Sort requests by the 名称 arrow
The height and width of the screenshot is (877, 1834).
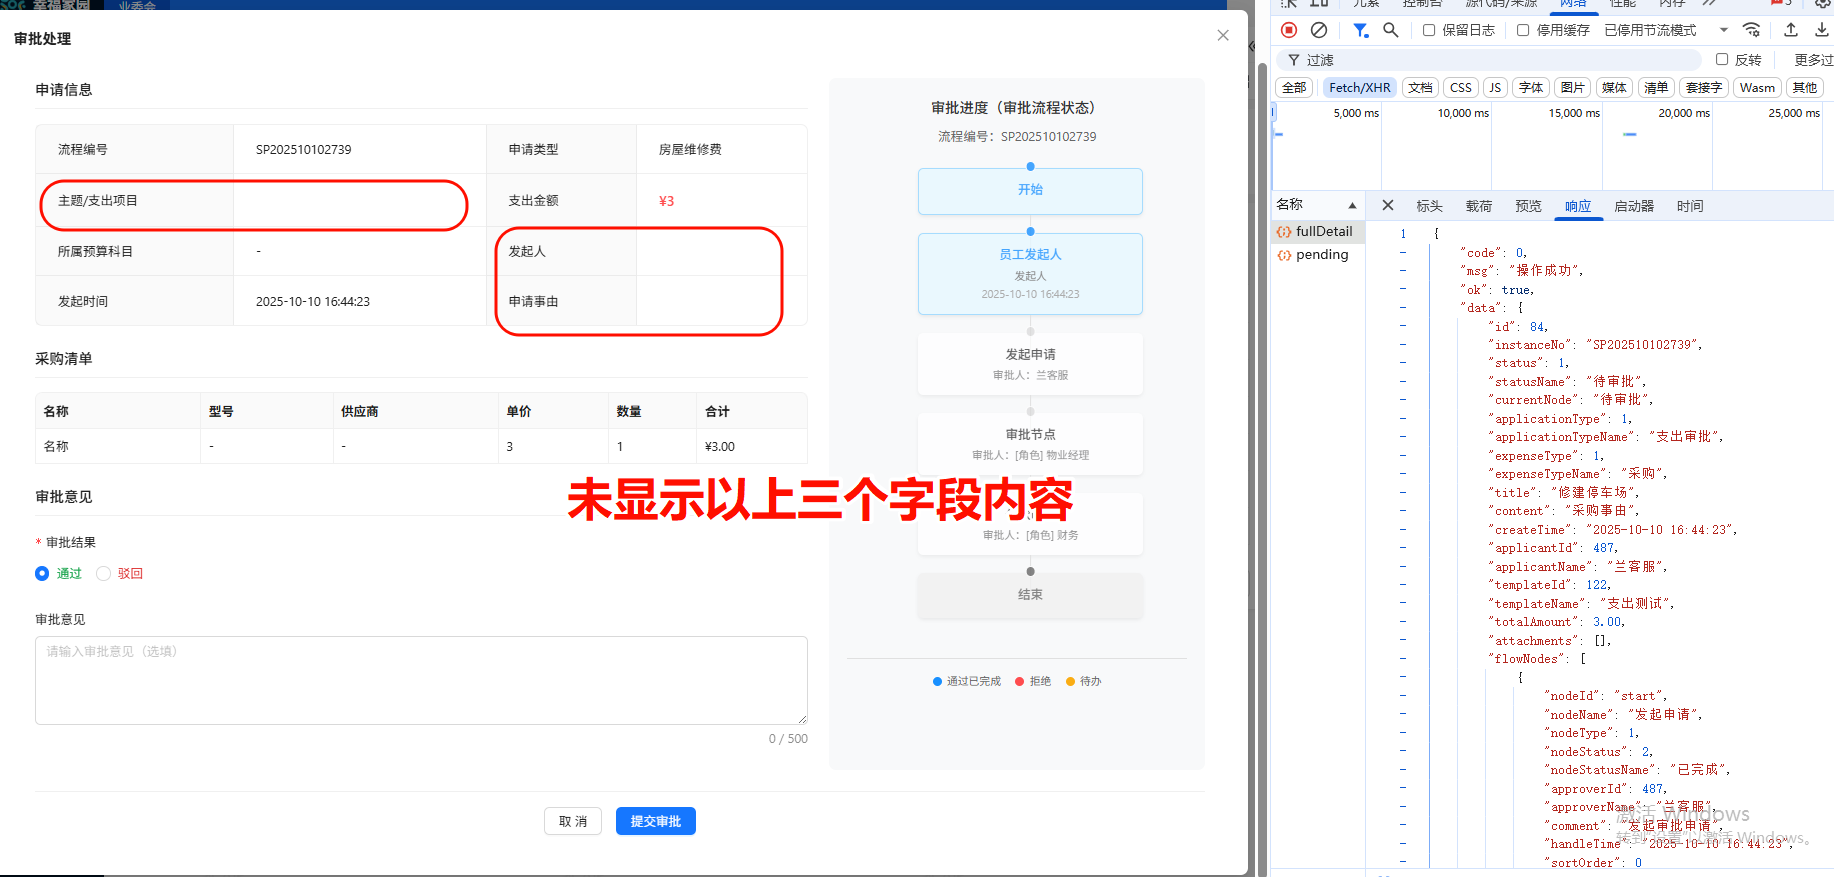(1352, 205)
